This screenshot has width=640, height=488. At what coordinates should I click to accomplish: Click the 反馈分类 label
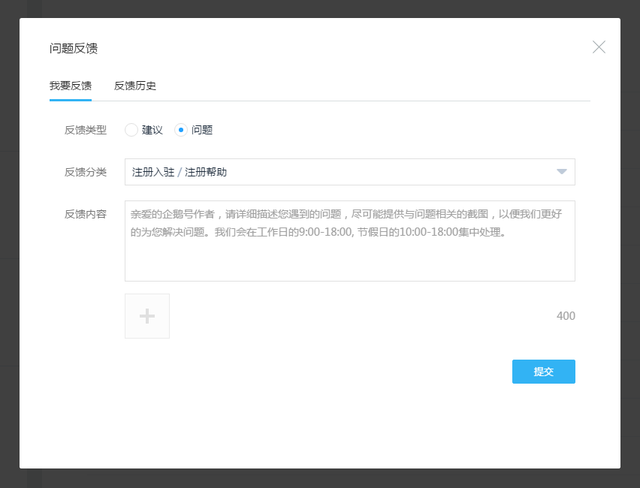85,172
